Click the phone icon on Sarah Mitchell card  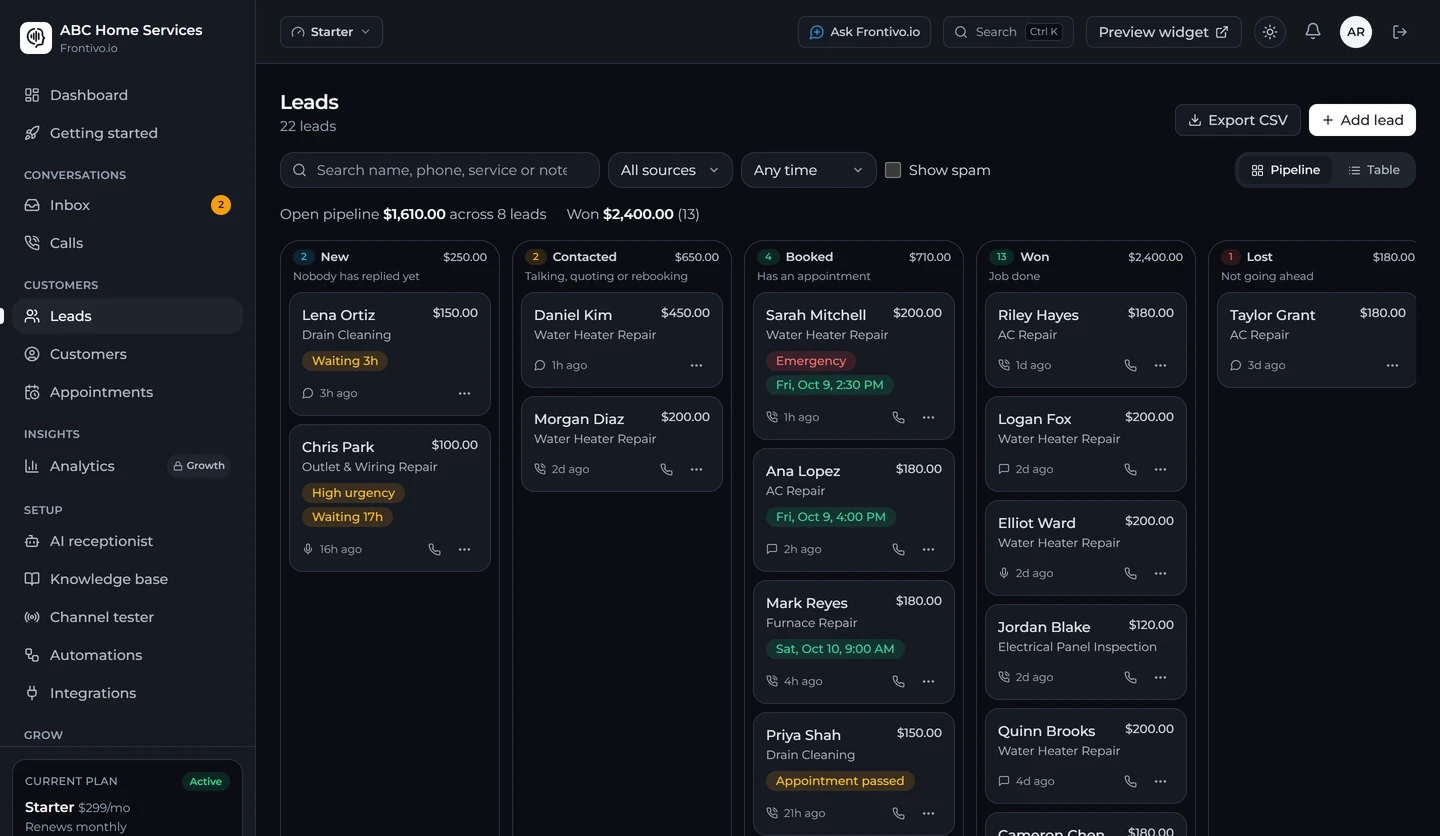898,417
